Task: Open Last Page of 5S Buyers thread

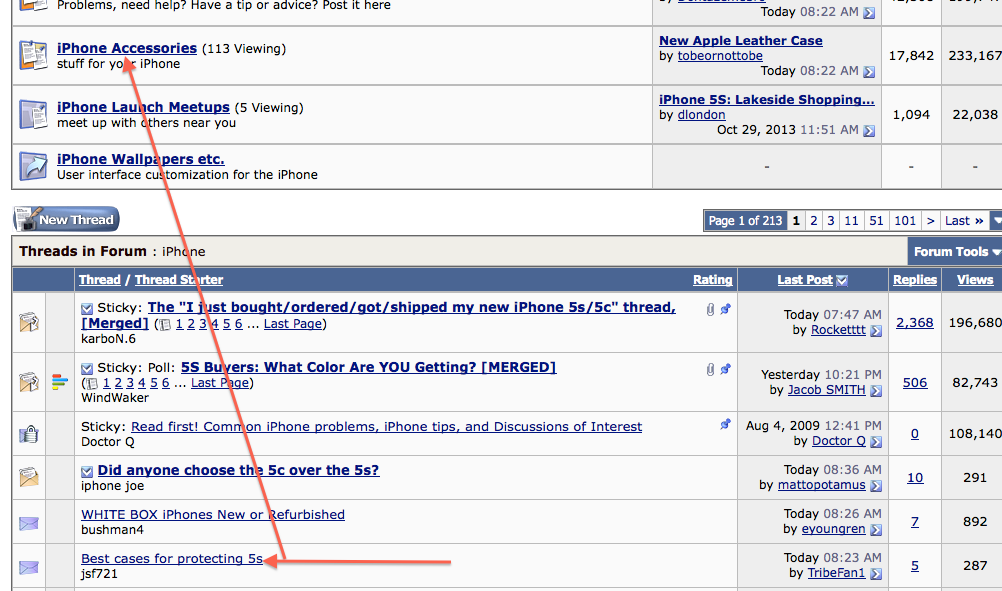Action: click(220, 383)
